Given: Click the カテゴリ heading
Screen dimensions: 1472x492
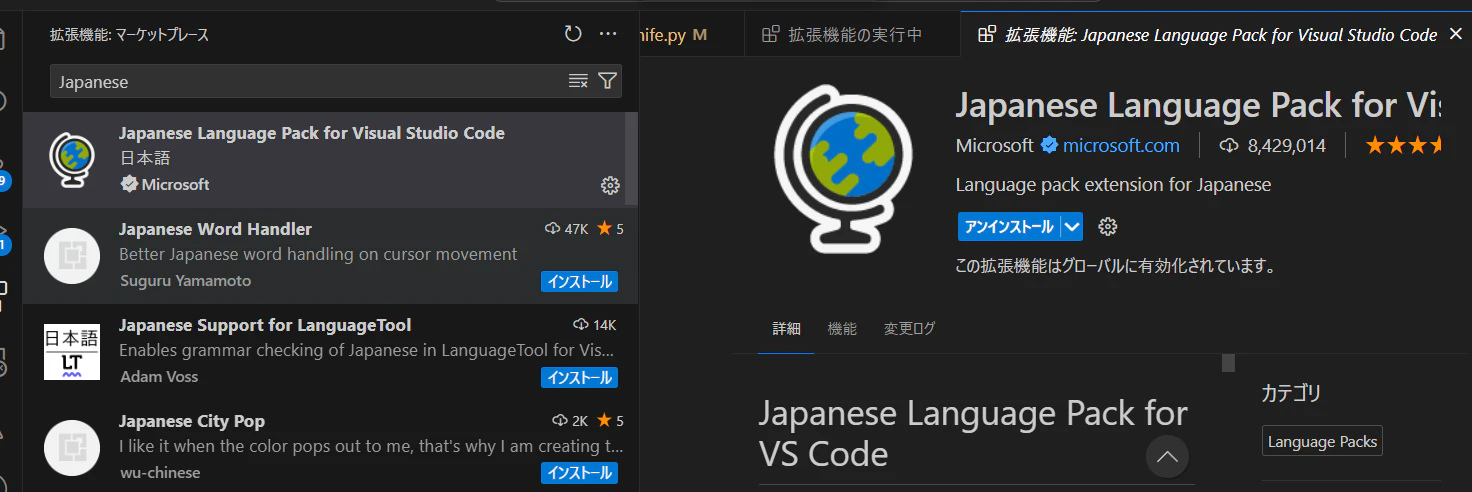Looking at the screenshot, I should 1292,392.
